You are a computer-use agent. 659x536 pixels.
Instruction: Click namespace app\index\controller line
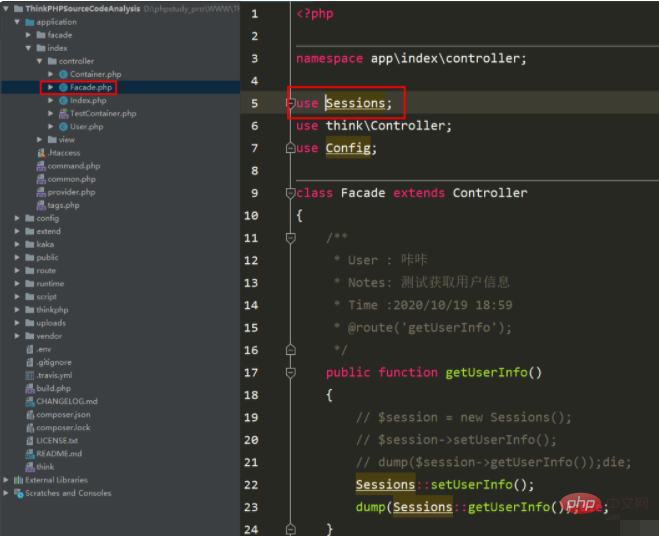(x=411, y=58)
